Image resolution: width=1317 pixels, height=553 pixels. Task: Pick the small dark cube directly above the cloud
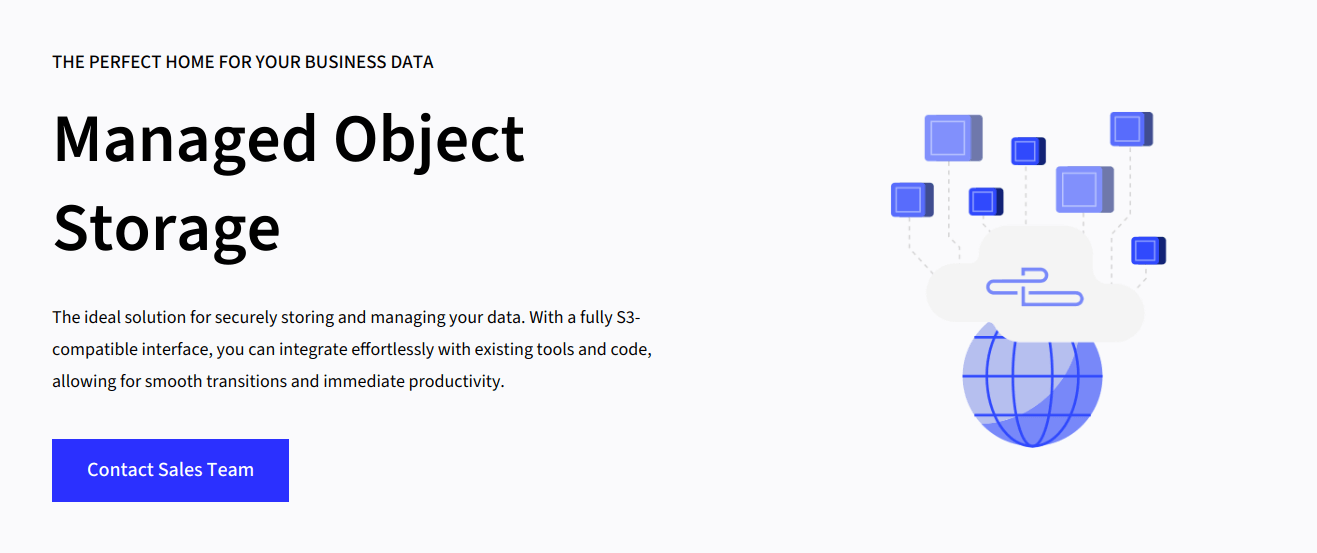click(985, 201)
